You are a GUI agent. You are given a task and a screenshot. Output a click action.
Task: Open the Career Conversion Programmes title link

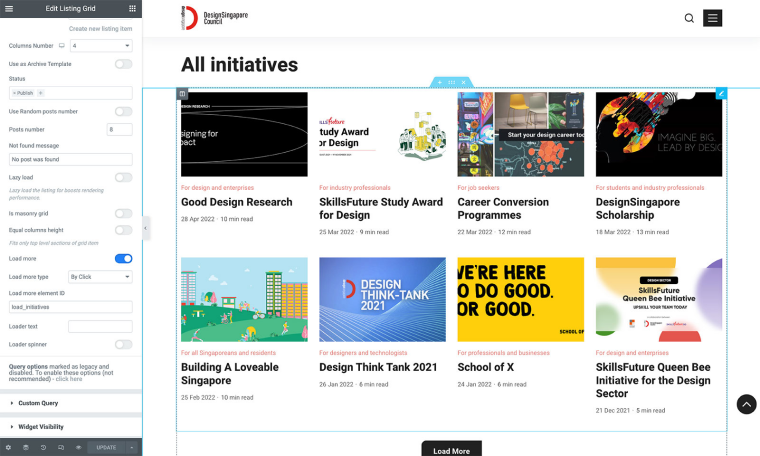503,208
